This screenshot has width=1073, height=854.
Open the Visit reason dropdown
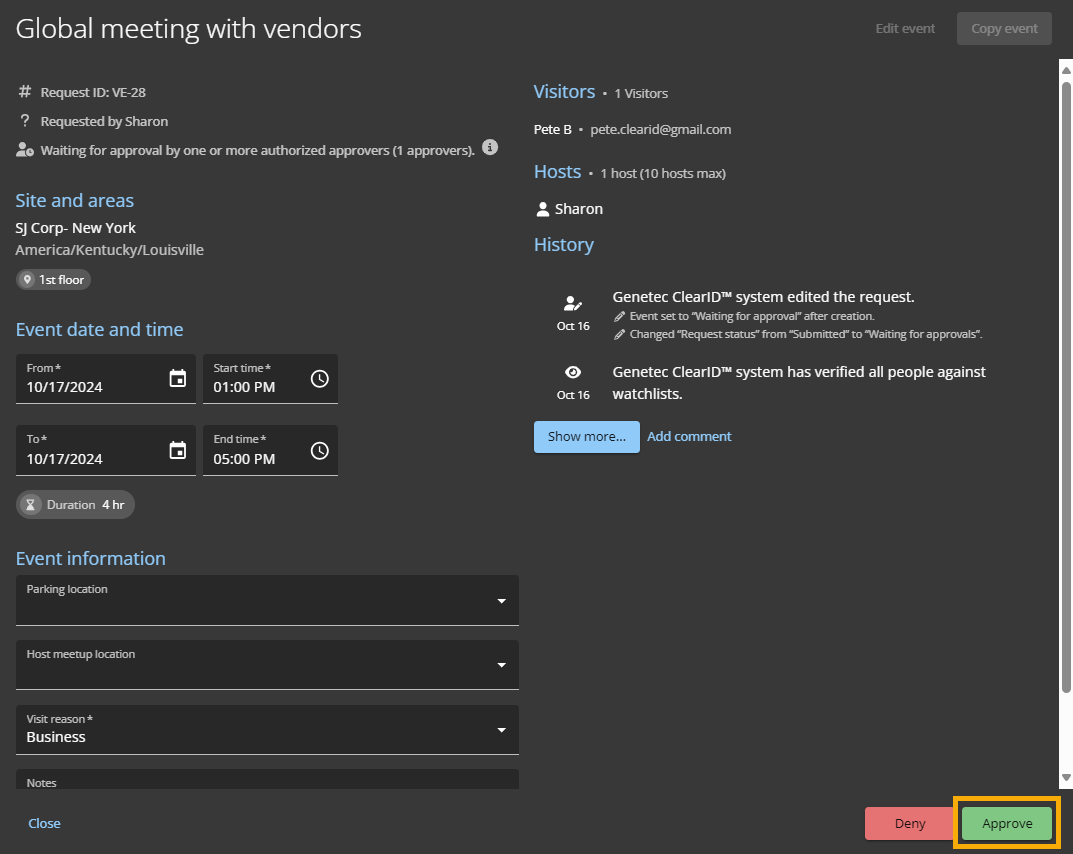[501, 730]
